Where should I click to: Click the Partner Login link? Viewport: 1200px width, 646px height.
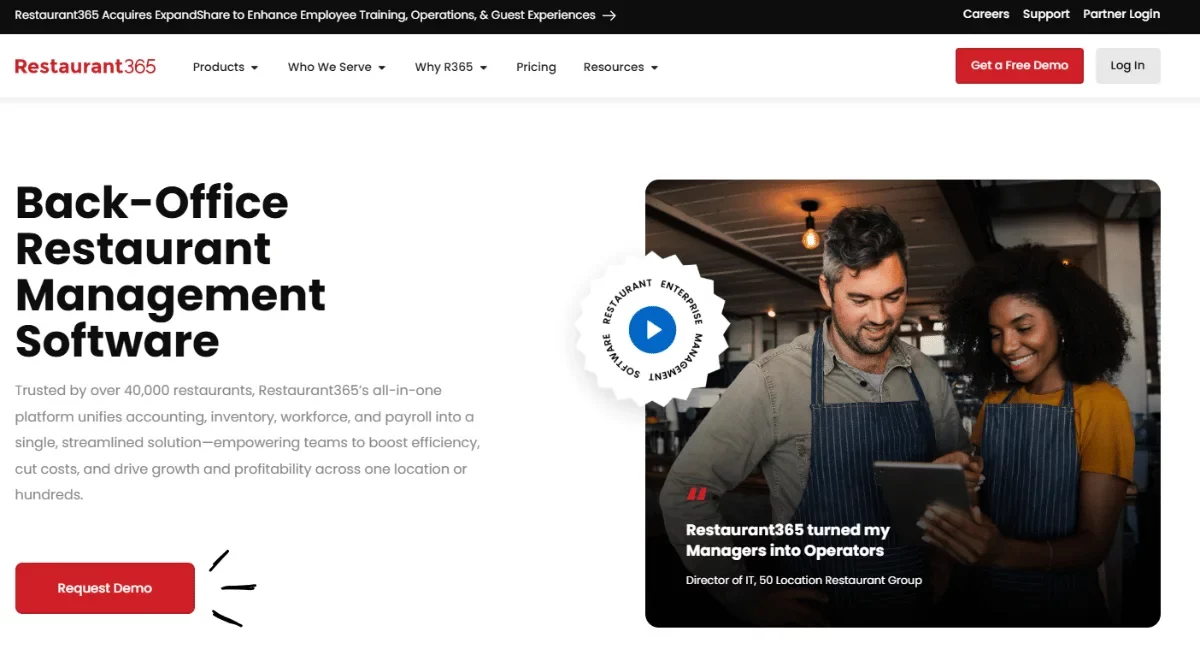click(1121, 14)
